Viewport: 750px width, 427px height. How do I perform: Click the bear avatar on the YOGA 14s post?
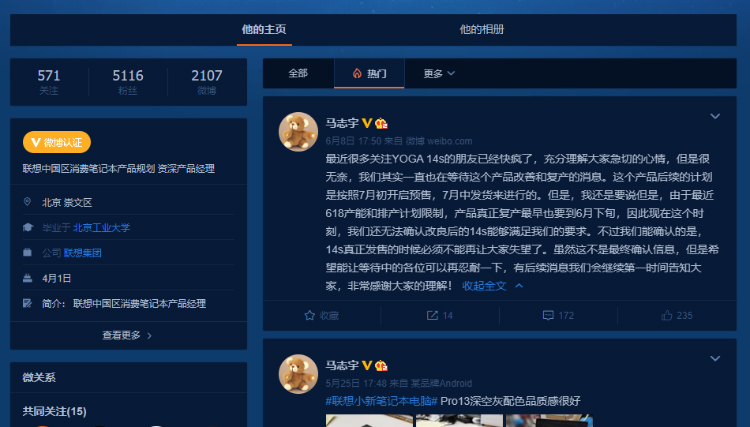[x=298, y=132]
